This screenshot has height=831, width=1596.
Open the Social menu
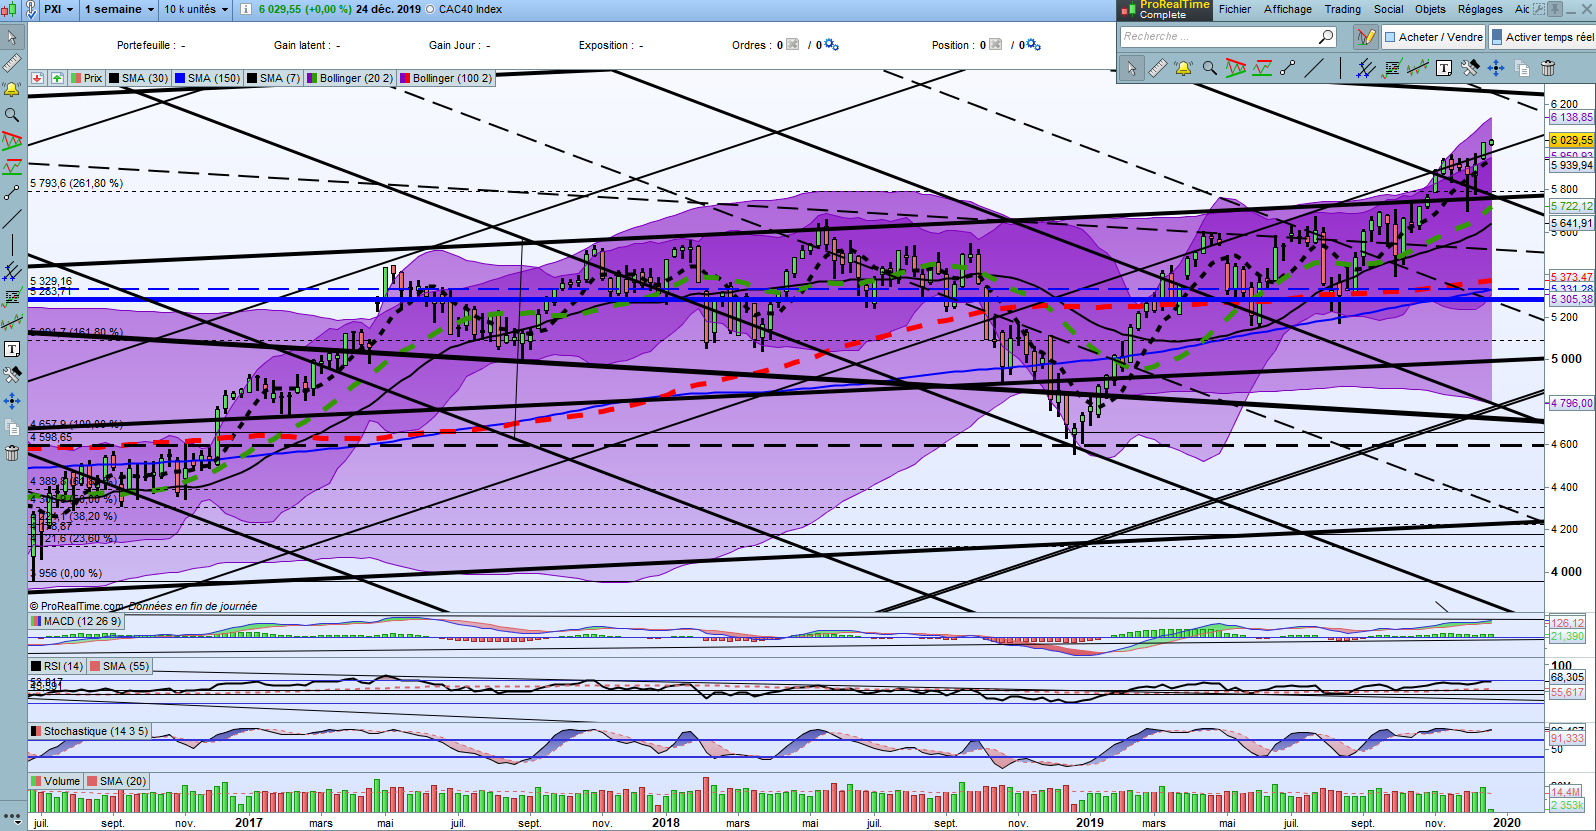point(1388,9)
